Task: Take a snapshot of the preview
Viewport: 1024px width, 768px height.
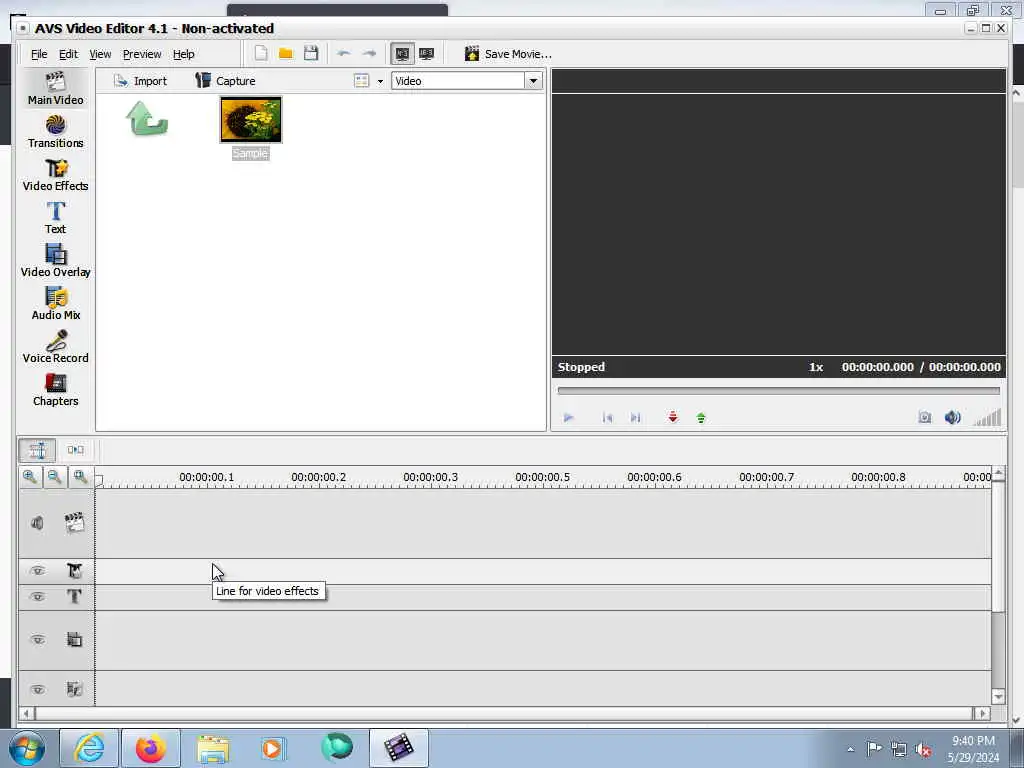Action: [925, 417]
